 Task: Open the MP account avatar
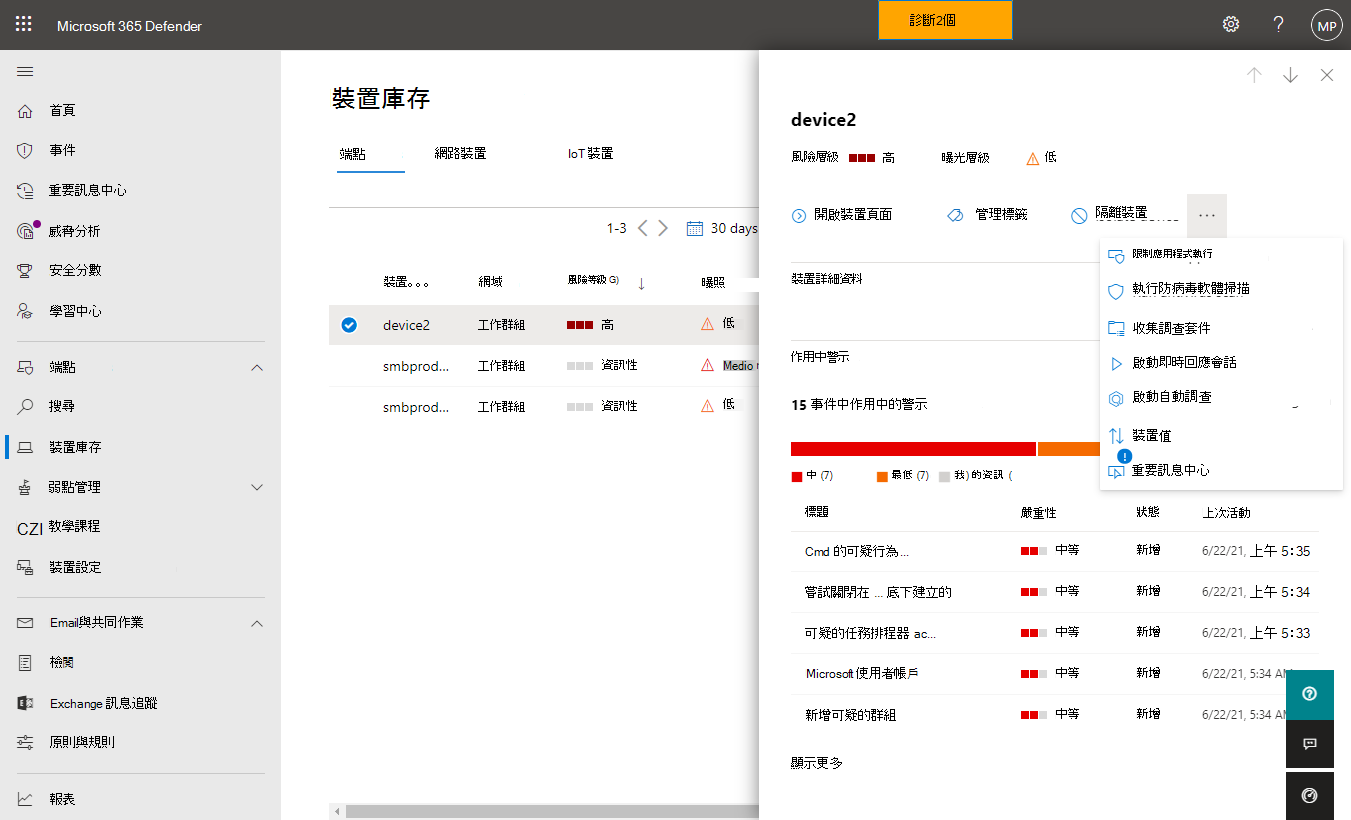click(x=1327, y=26)
